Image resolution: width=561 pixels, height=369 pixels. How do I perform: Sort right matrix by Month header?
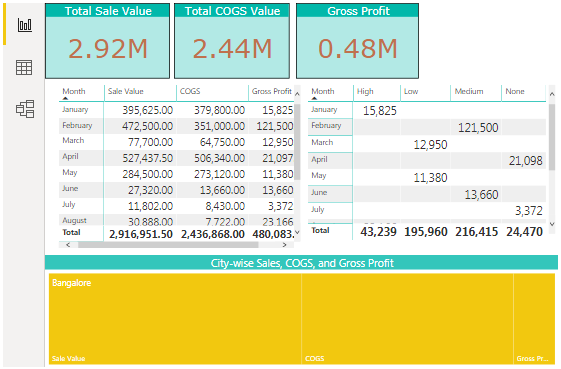pyautogui.click(x=323, y=91)
